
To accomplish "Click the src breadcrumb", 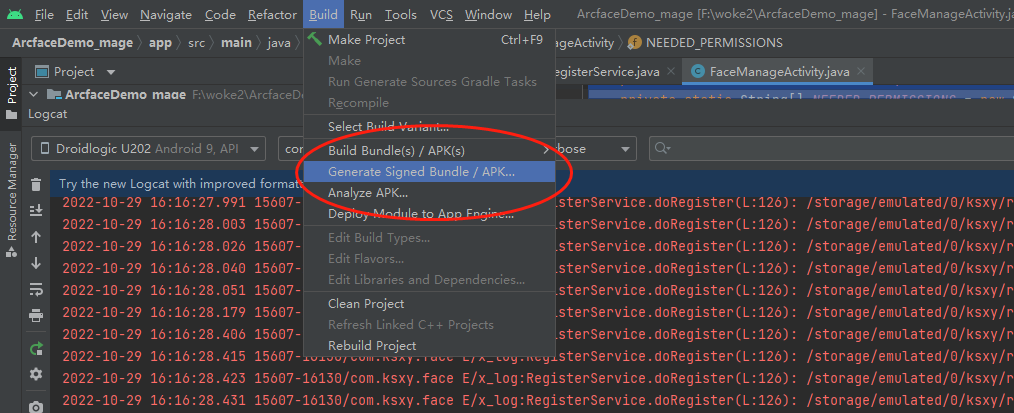I will [x=197, y=43].
